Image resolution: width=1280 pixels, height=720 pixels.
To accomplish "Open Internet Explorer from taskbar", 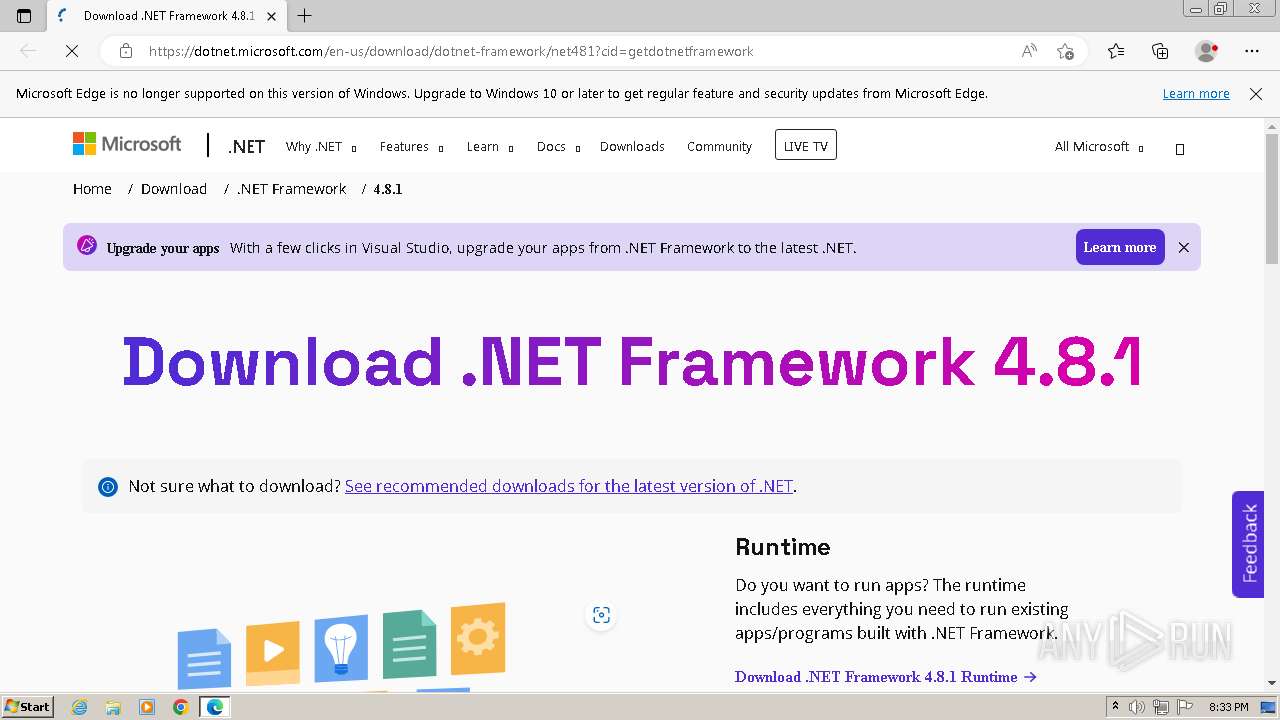I will 80,707.
